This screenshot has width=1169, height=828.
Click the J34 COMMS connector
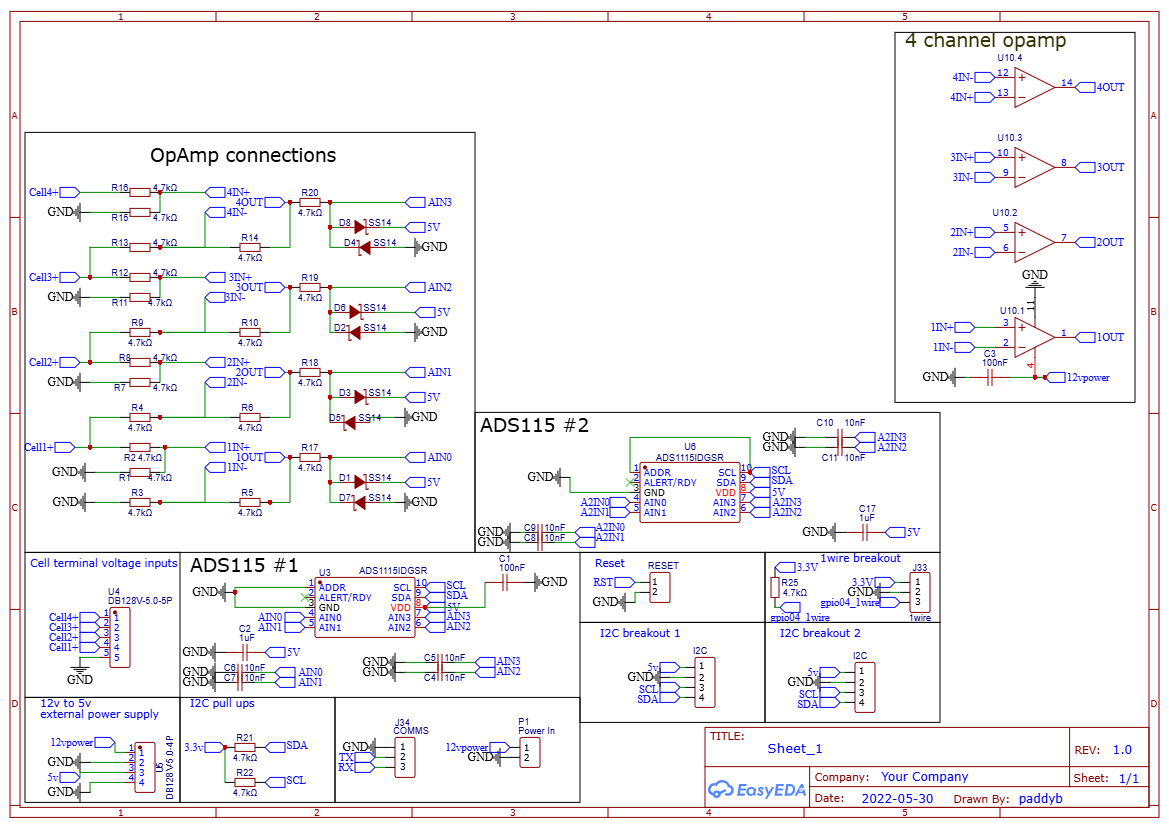tap(403, 756)
